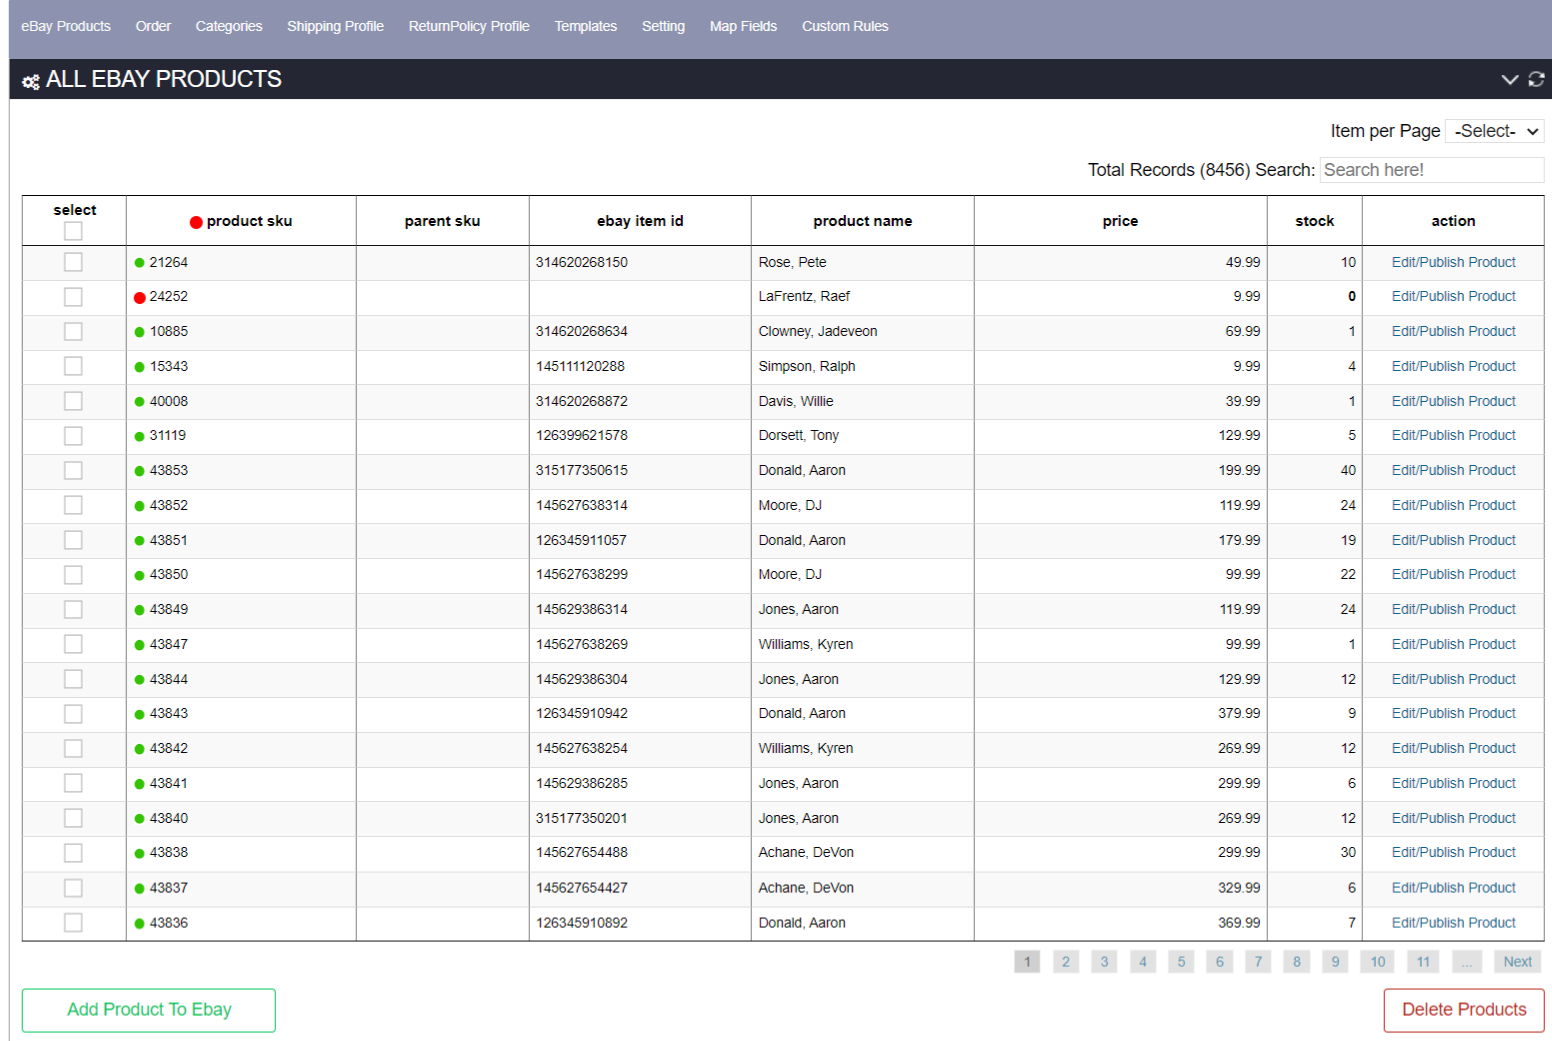Click price cell 329.99

coord(1239,887)
